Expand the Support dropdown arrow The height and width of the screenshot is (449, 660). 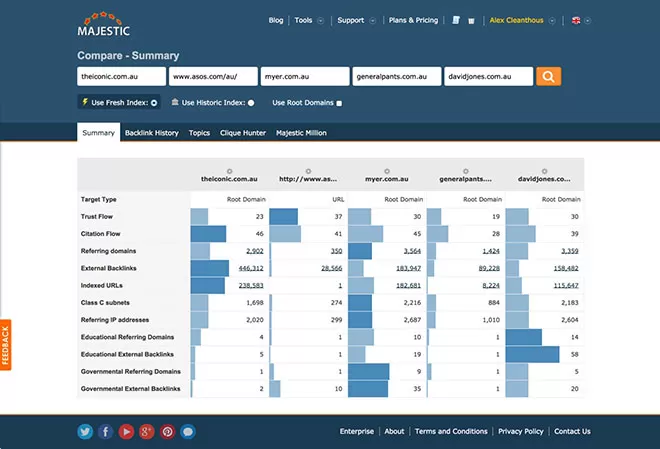point(373,21)
